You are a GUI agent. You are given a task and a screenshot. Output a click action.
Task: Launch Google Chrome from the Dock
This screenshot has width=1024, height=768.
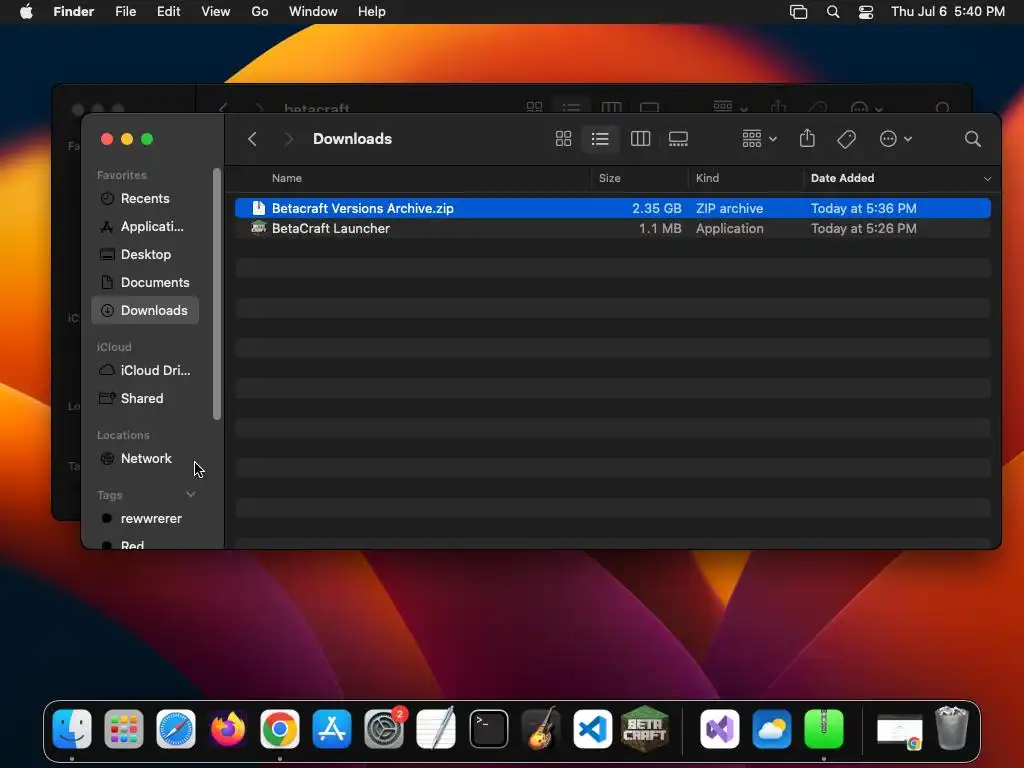280,729
